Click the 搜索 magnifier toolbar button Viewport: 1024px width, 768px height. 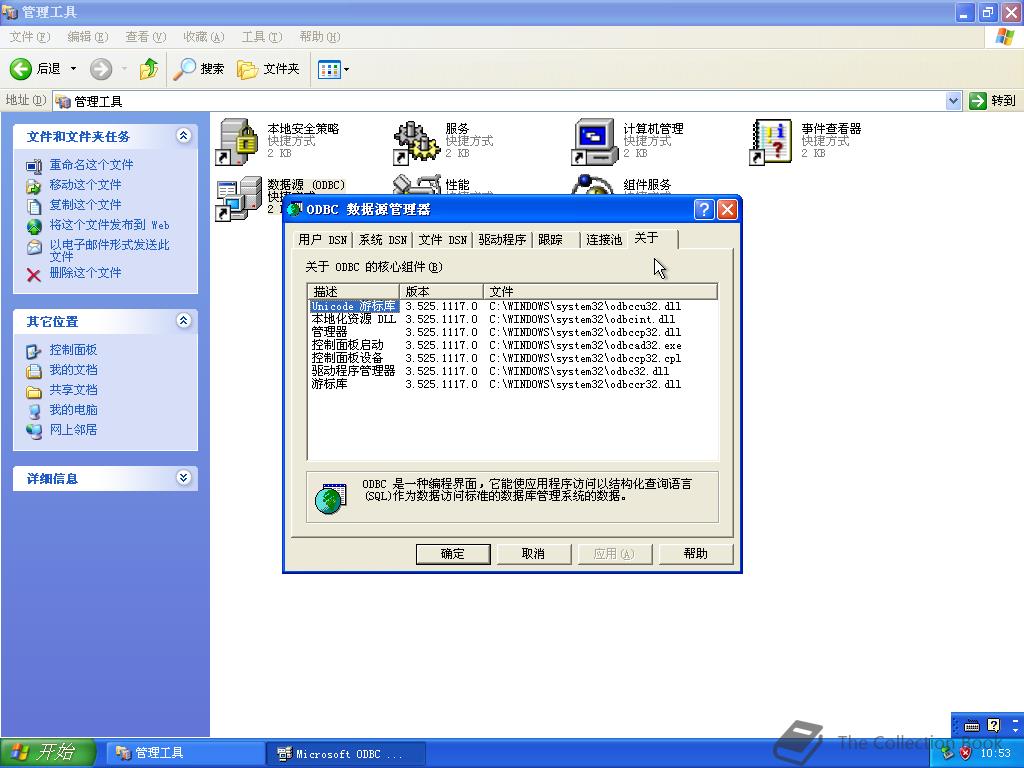tap(199, 69)
